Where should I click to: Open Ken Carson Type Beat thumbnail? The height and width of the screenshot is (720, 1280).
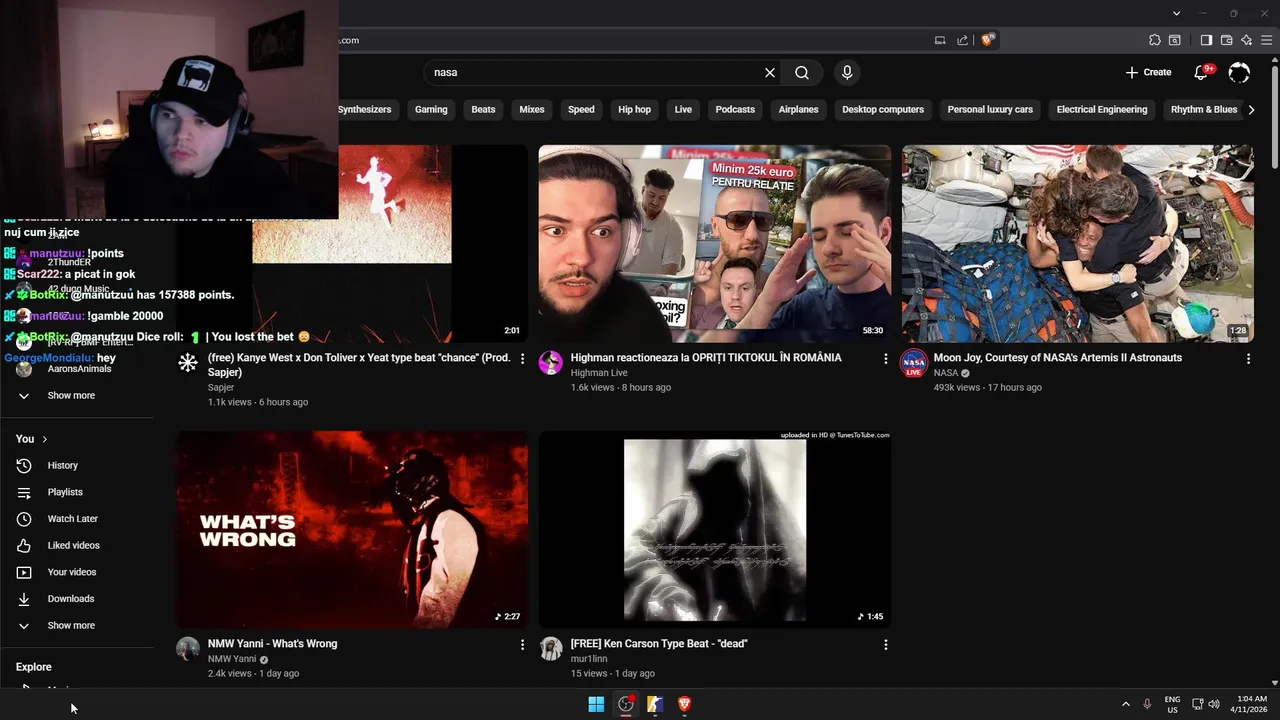pos(714,529)
